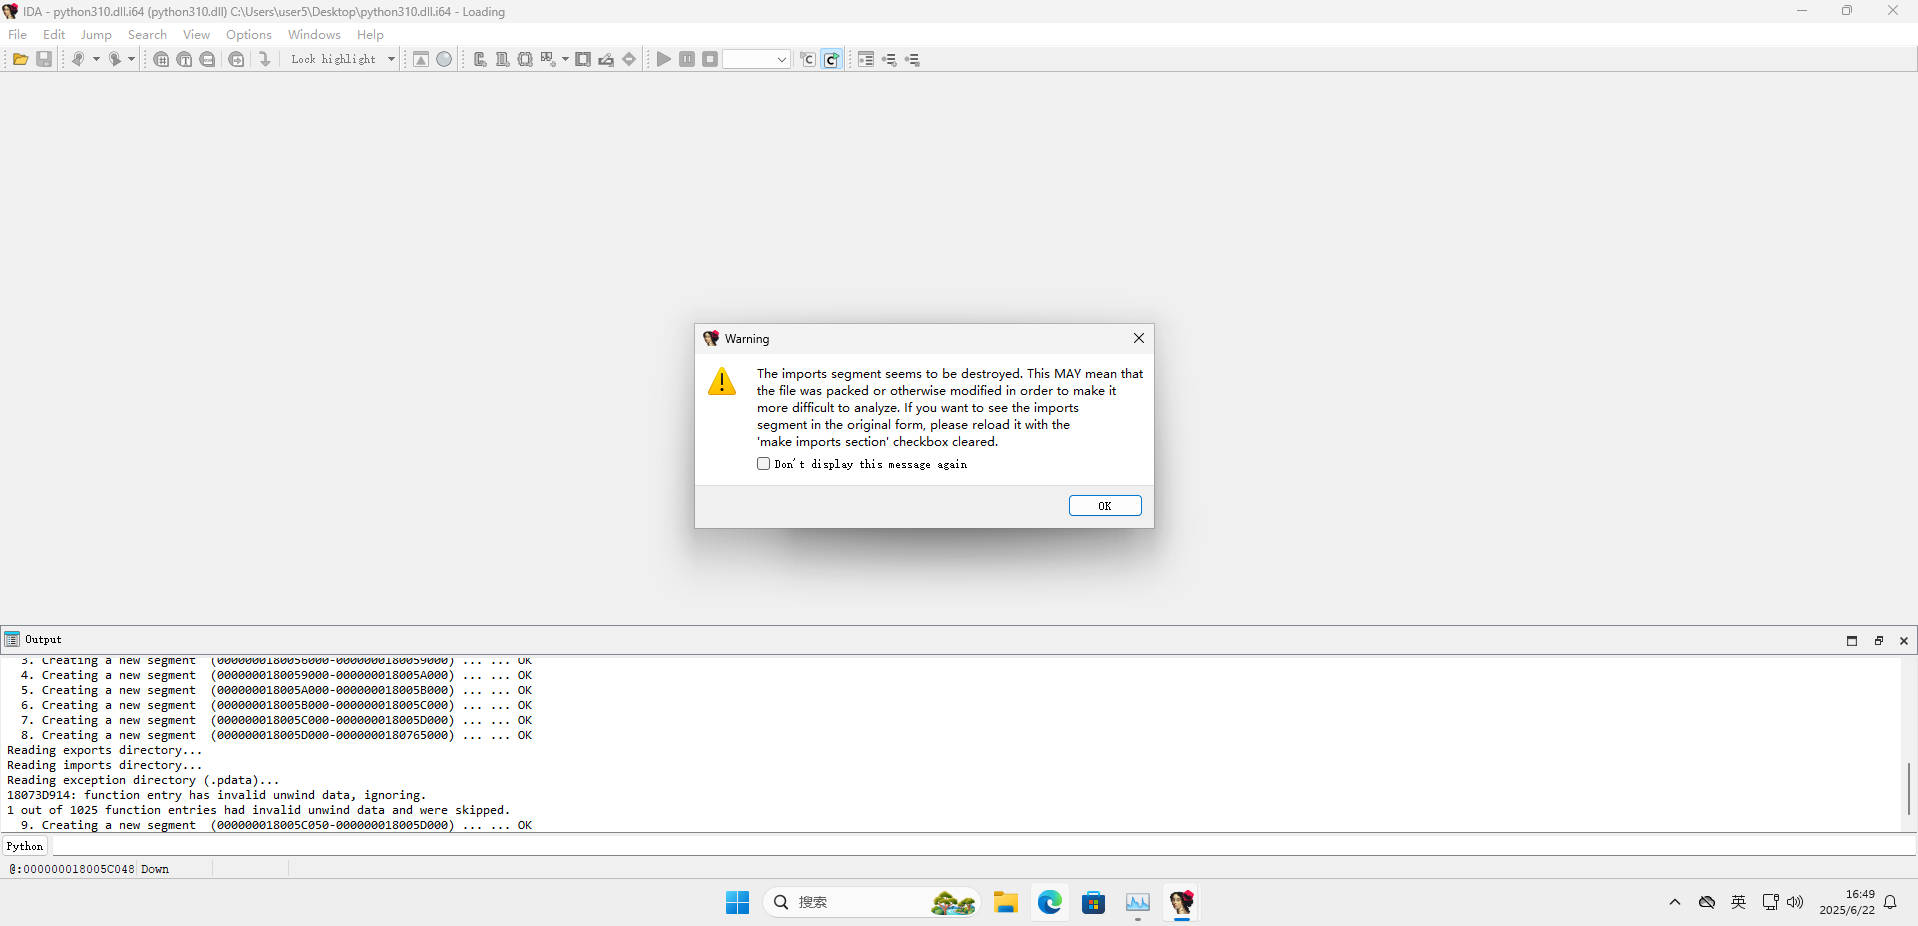Open the Help menu
This screenshot has width=1918, height=926.
coord(370,34)
